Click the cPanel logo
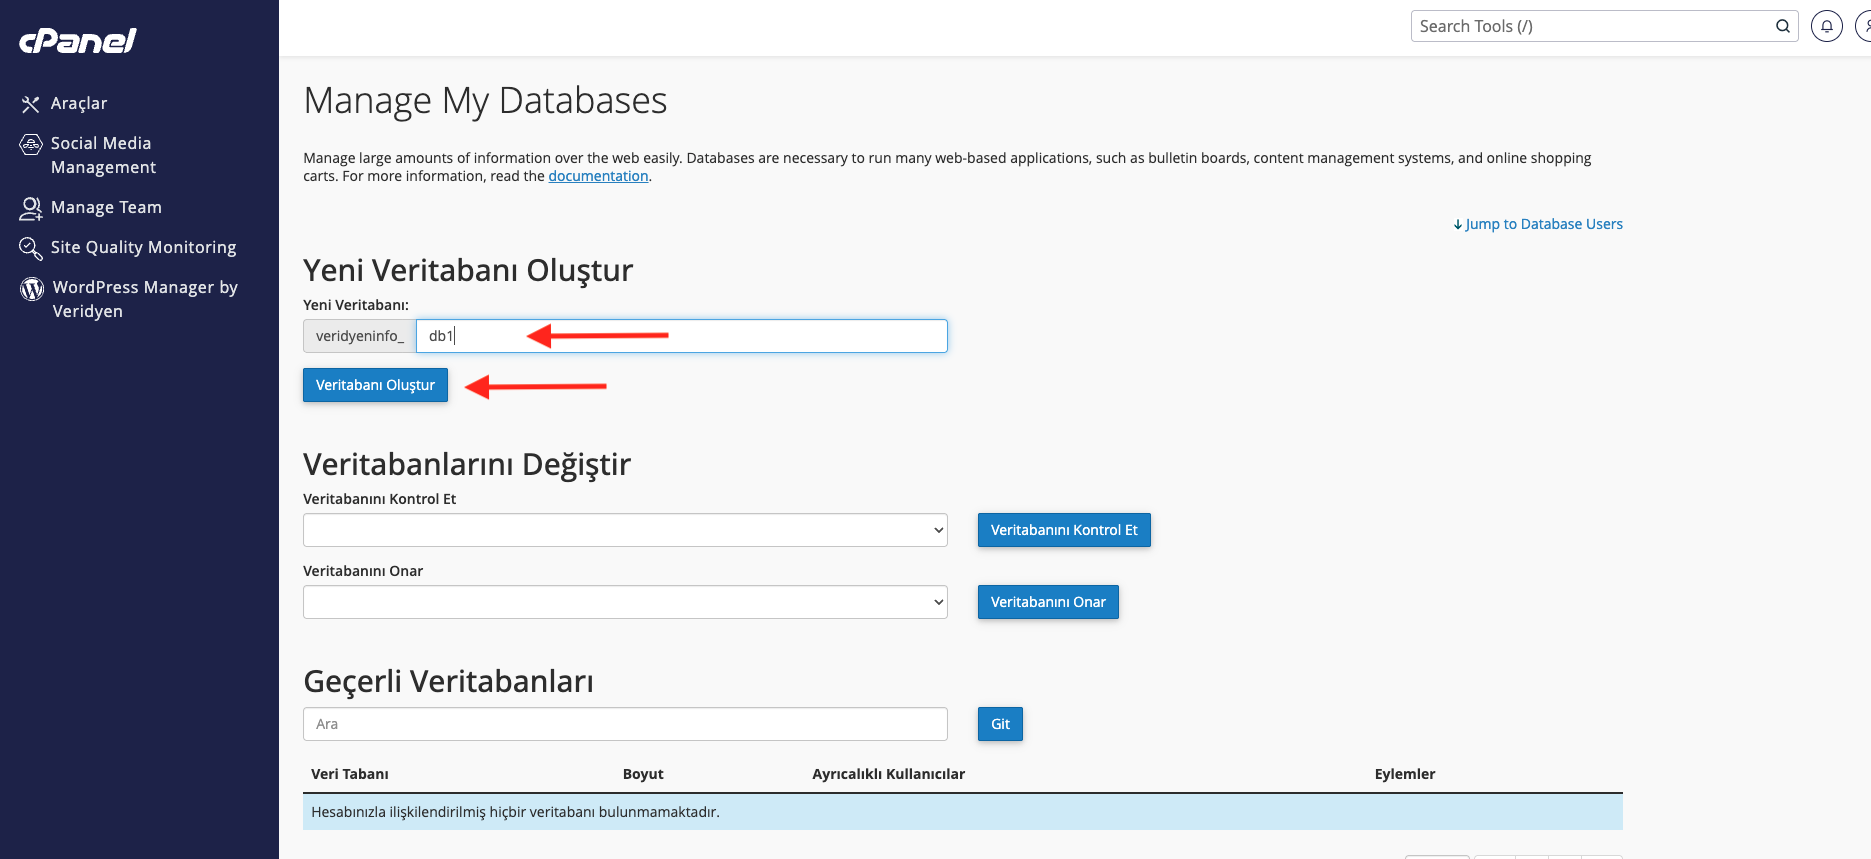Screen dimensions: 1871x859 78,40
